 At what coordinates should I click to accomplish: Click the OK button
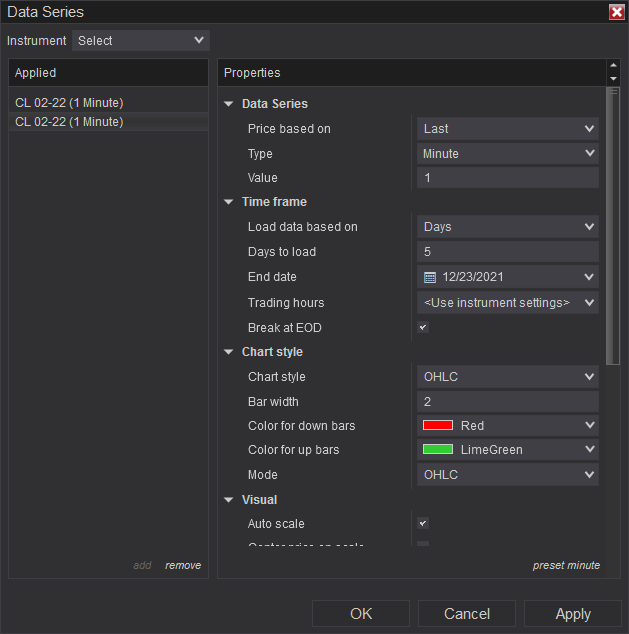coord(361,614)
